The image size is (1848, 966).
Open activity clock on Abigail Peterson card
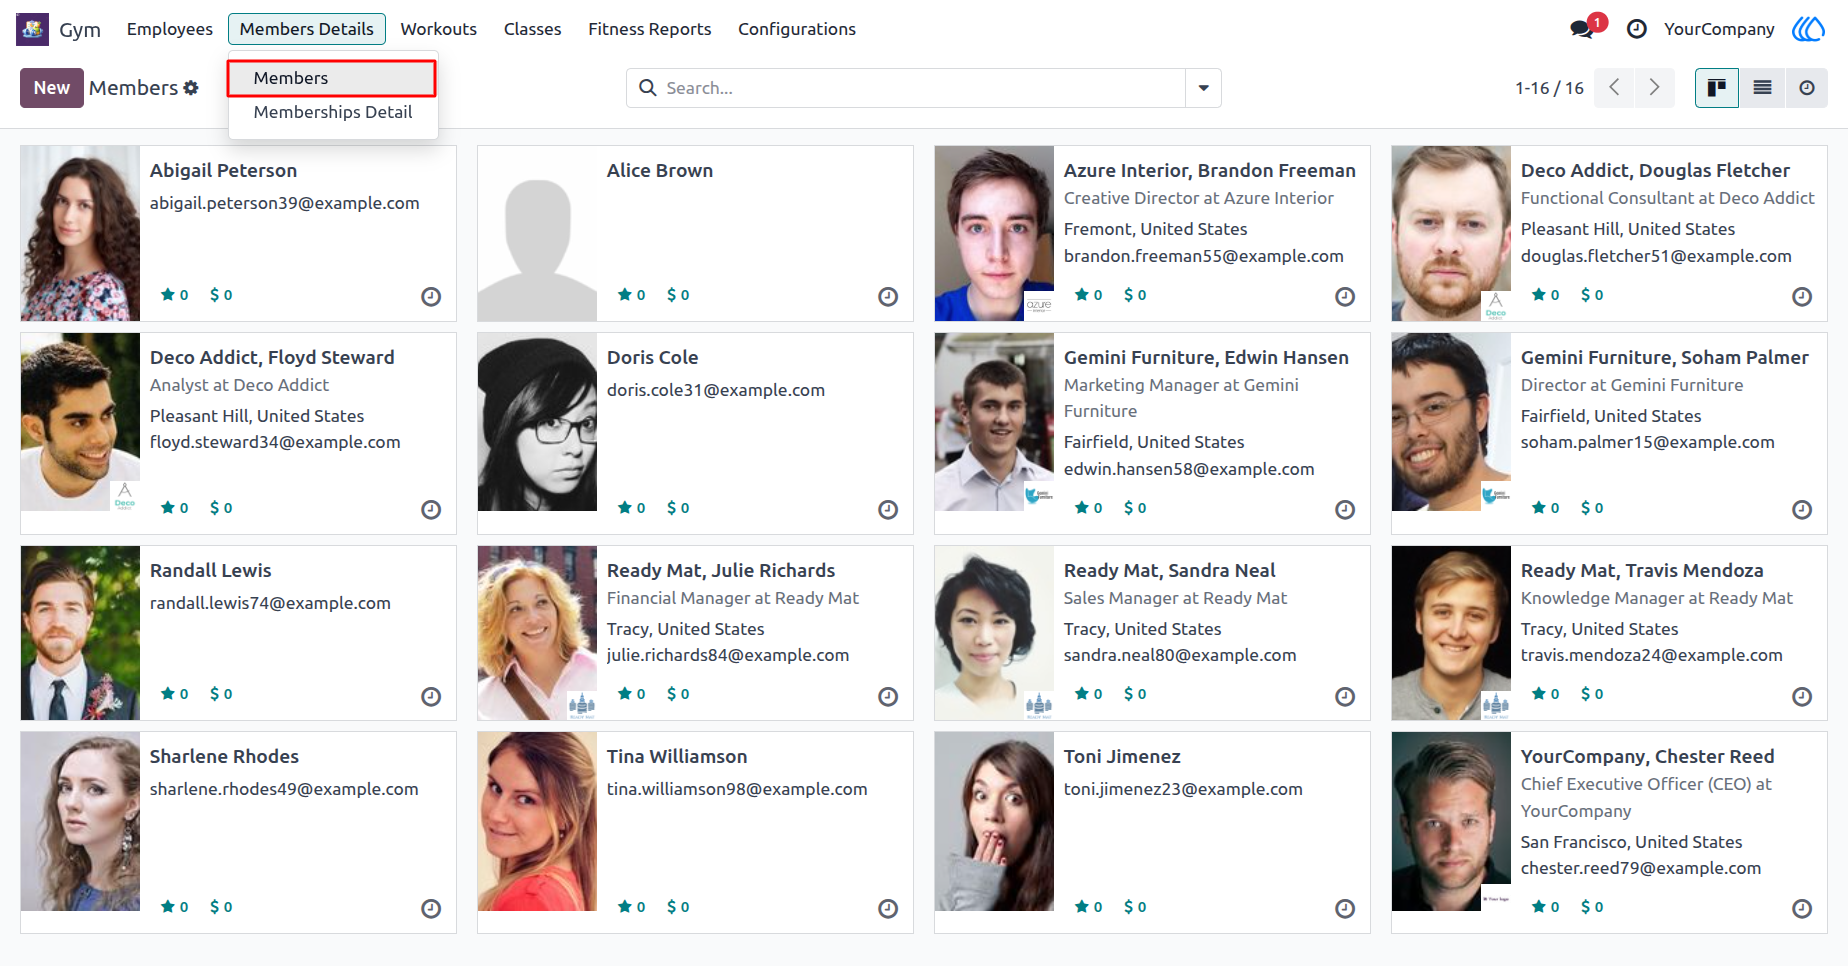[x=431, y=296]
